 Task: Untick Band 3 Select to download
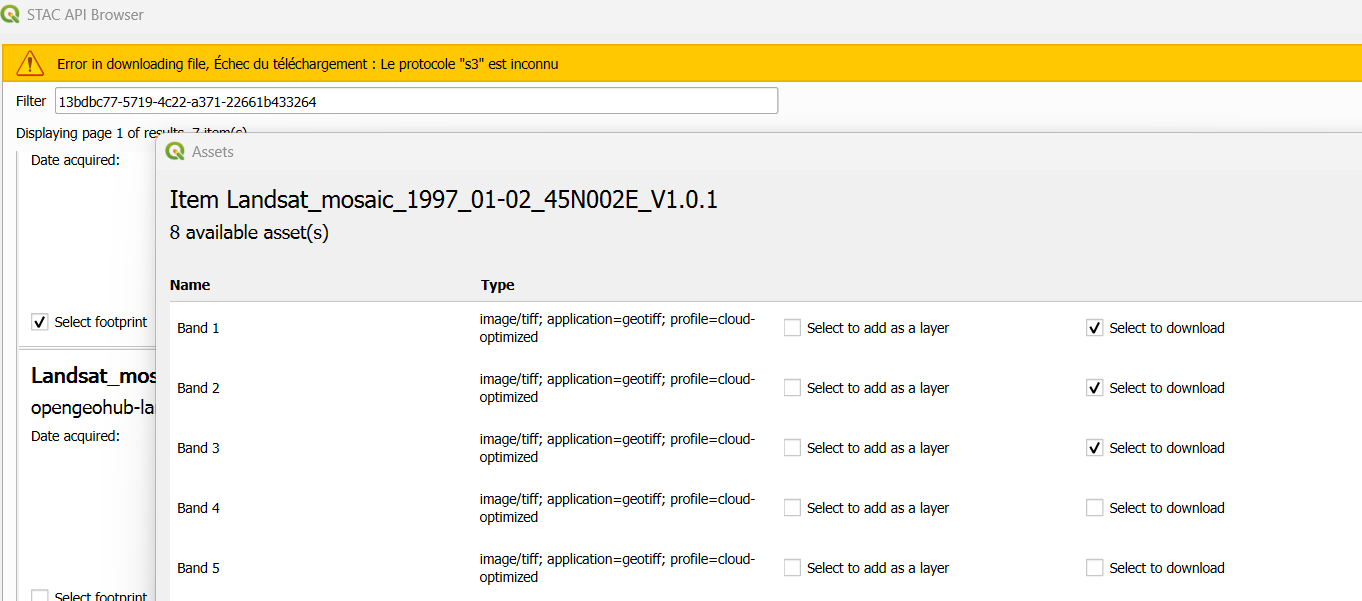click(1095, 448)
